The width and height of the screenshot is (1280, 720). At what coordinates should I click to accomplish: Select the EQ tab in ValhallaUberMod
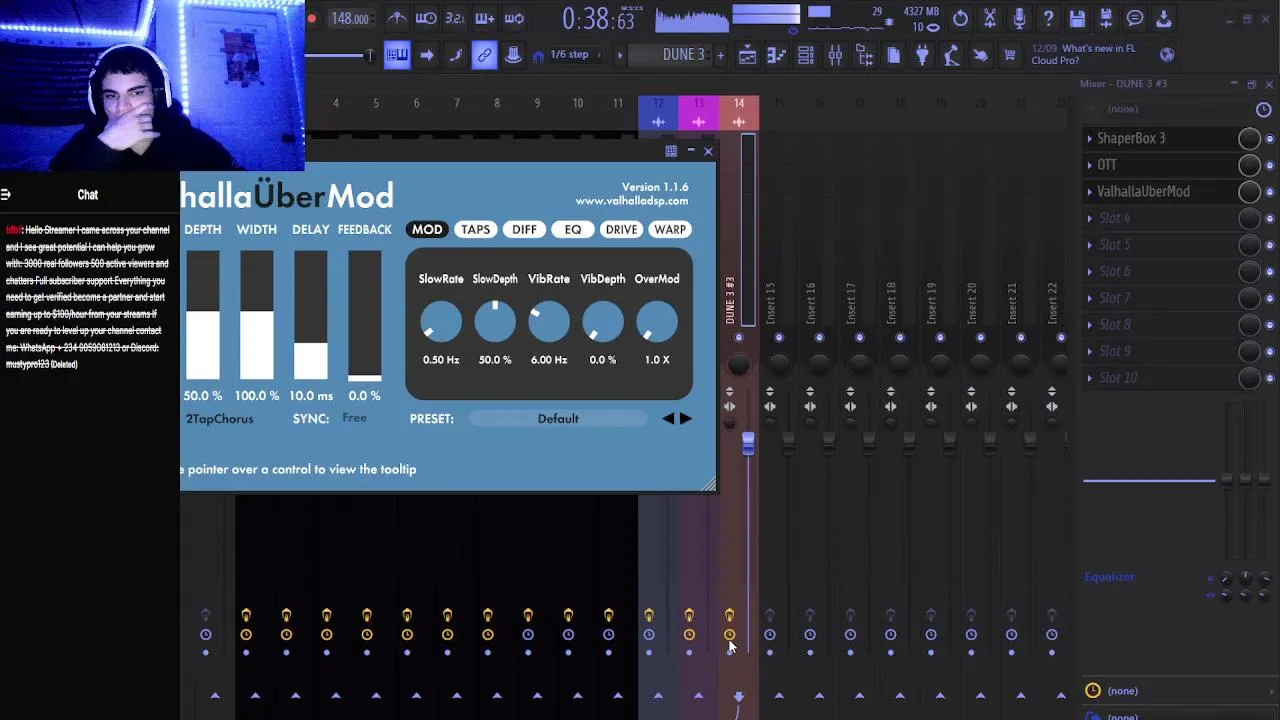[572, 230]
